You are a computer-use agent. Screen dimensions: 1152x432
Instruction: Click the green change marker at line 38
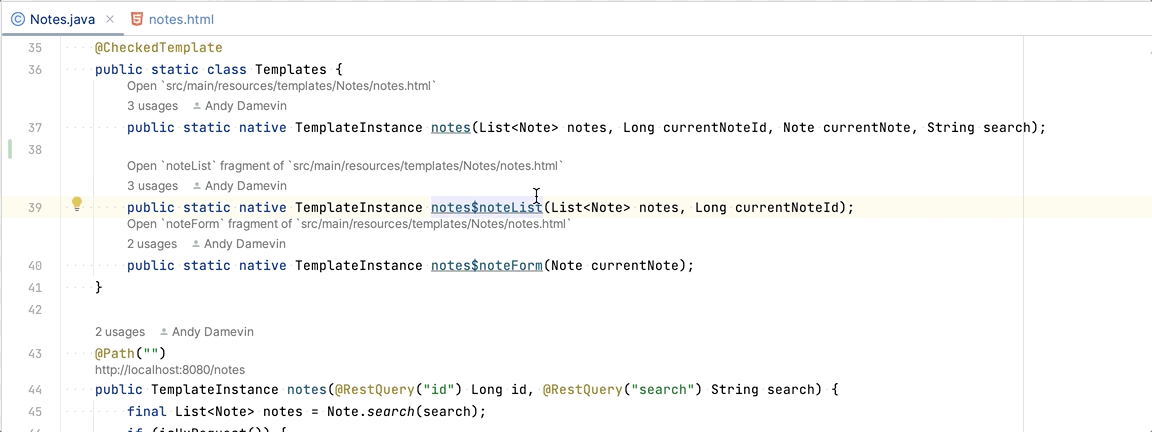click(x=10, y=150)
